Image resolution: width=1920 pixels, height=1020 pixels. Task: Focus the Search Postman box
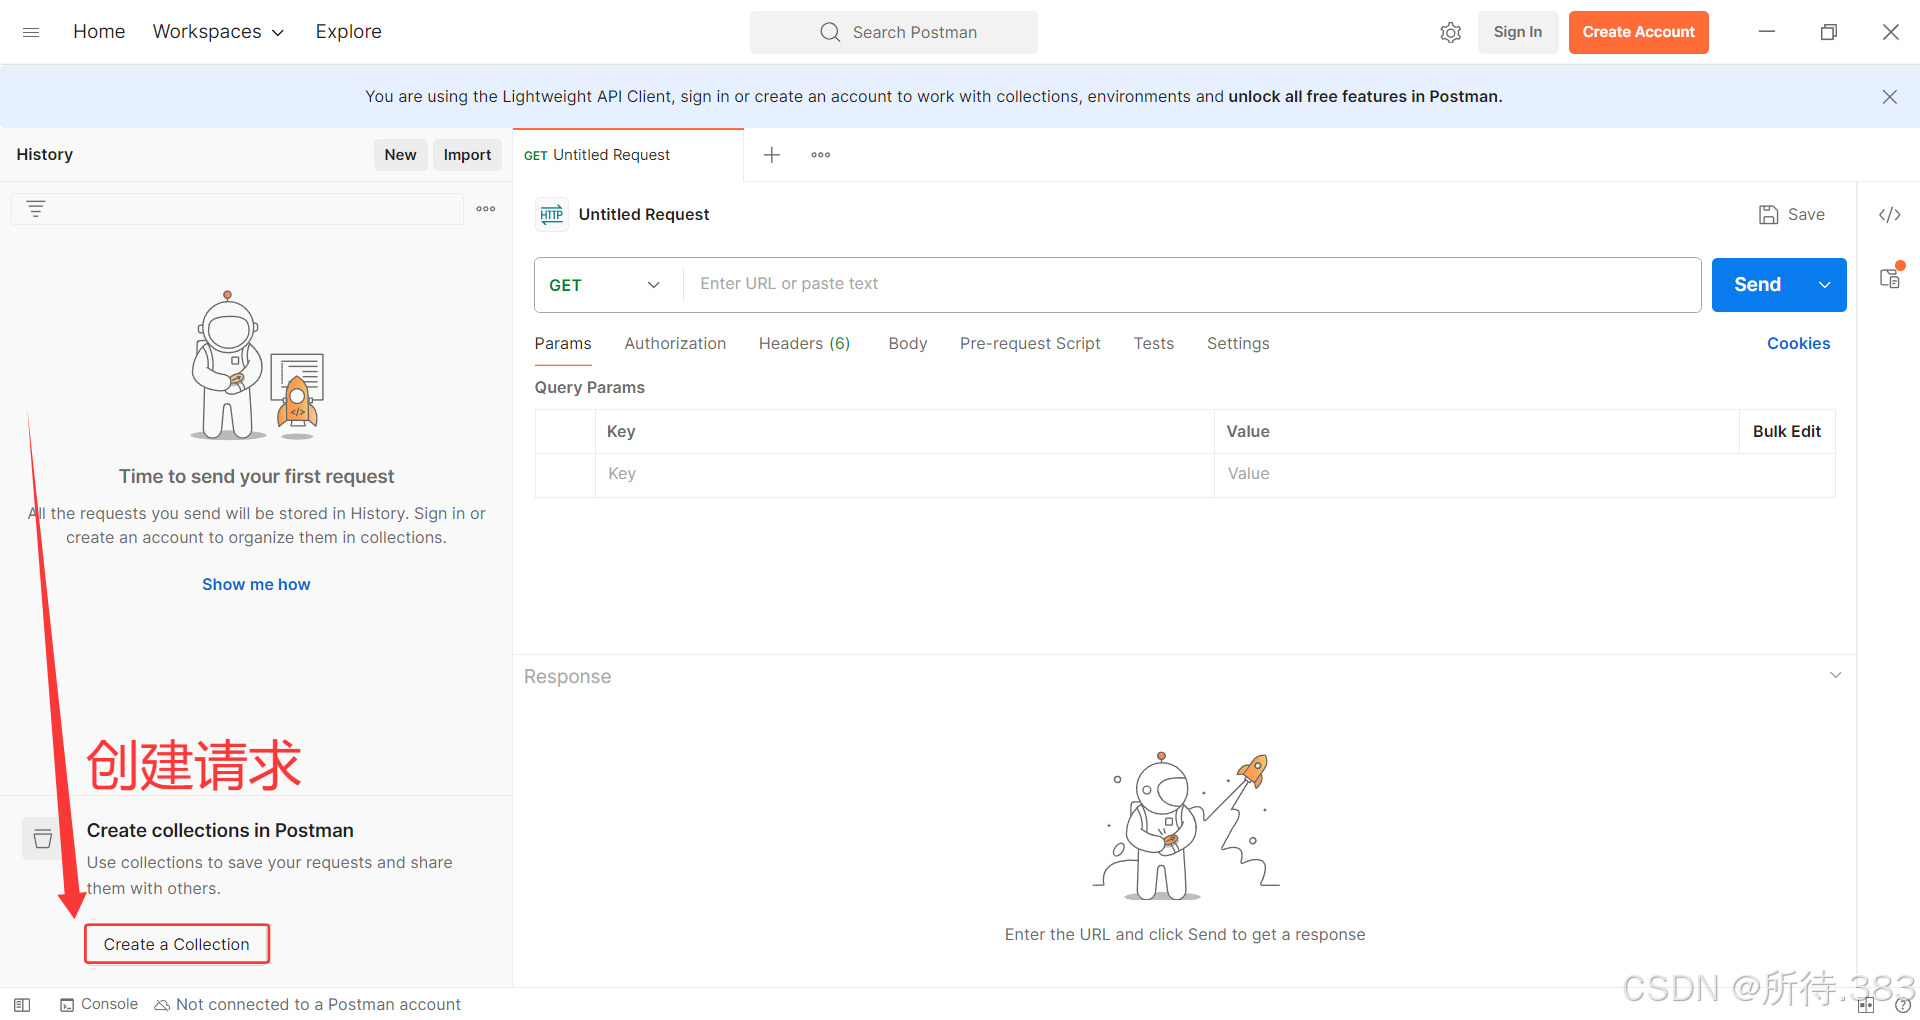[x=893, y=32]
